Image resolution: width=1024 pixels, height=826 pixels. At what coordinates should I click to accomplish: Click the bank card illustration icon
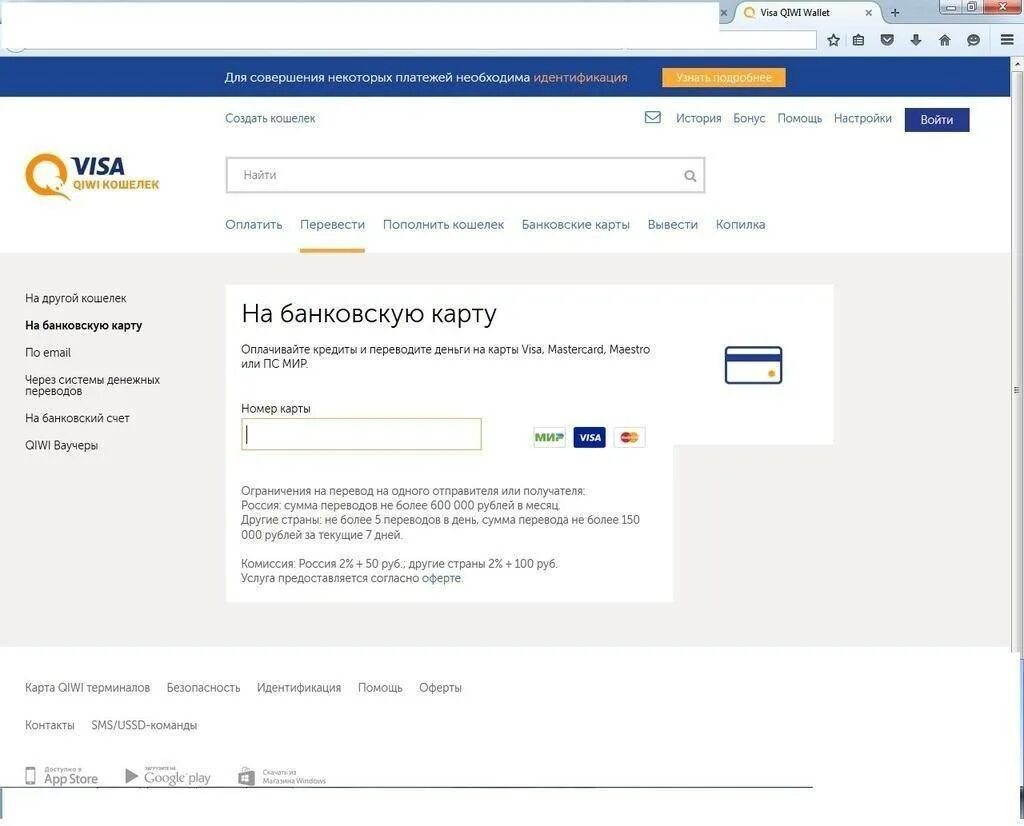click(x=753, y=365)
